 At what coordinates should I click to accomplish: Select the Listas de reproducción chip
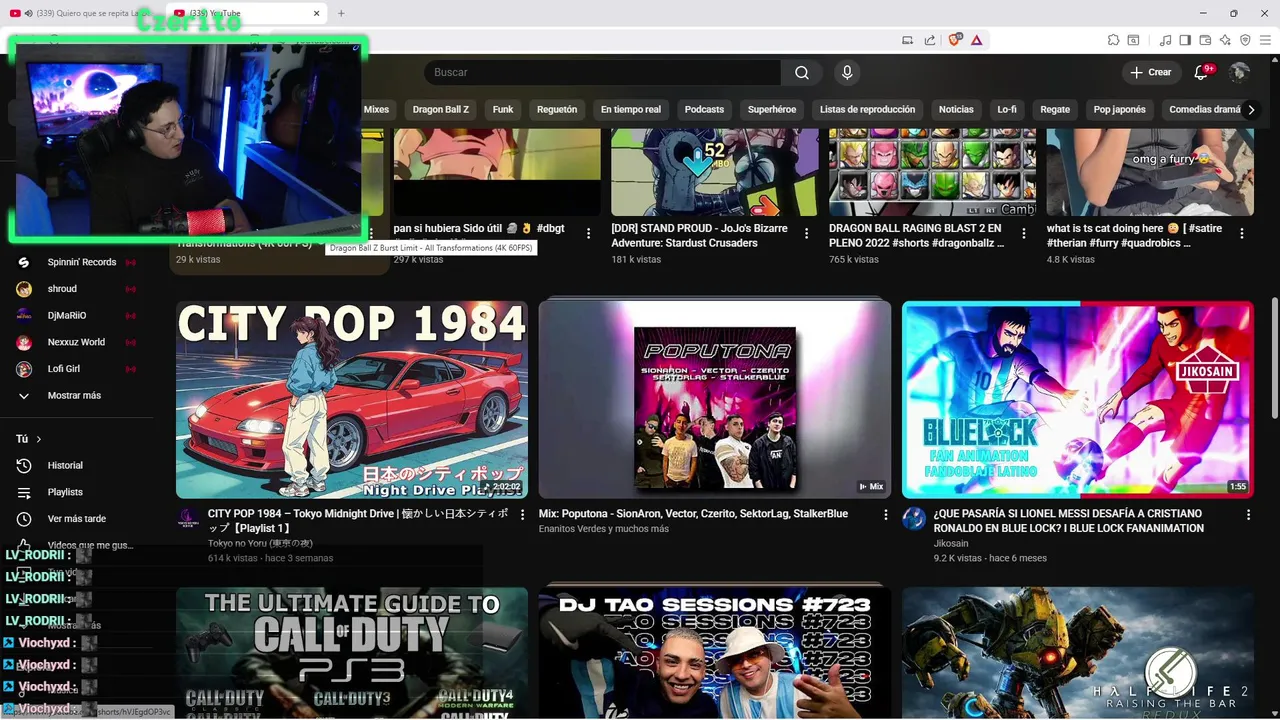[x=867, y=110]
